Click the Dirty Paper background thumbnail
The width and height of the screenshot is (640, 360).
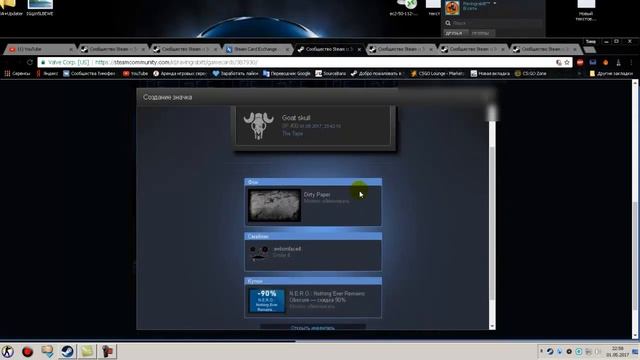tap(274, 205)
